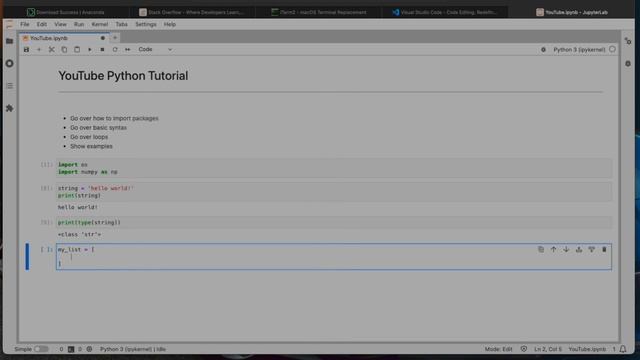Switch to iTerm2 macOS Terminal Replacement tab
This screenshot has height=360, width=640.
(319, 12)
